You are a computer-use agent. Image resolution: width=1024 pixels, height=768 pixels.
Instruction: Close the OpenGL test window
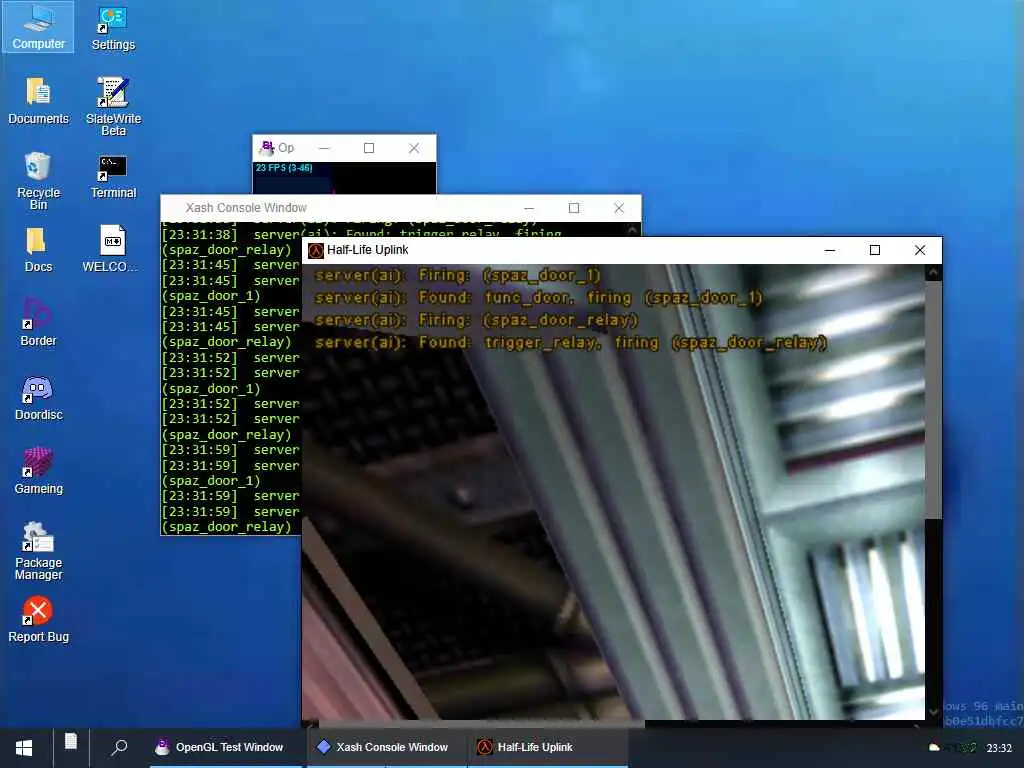[414, 148]
